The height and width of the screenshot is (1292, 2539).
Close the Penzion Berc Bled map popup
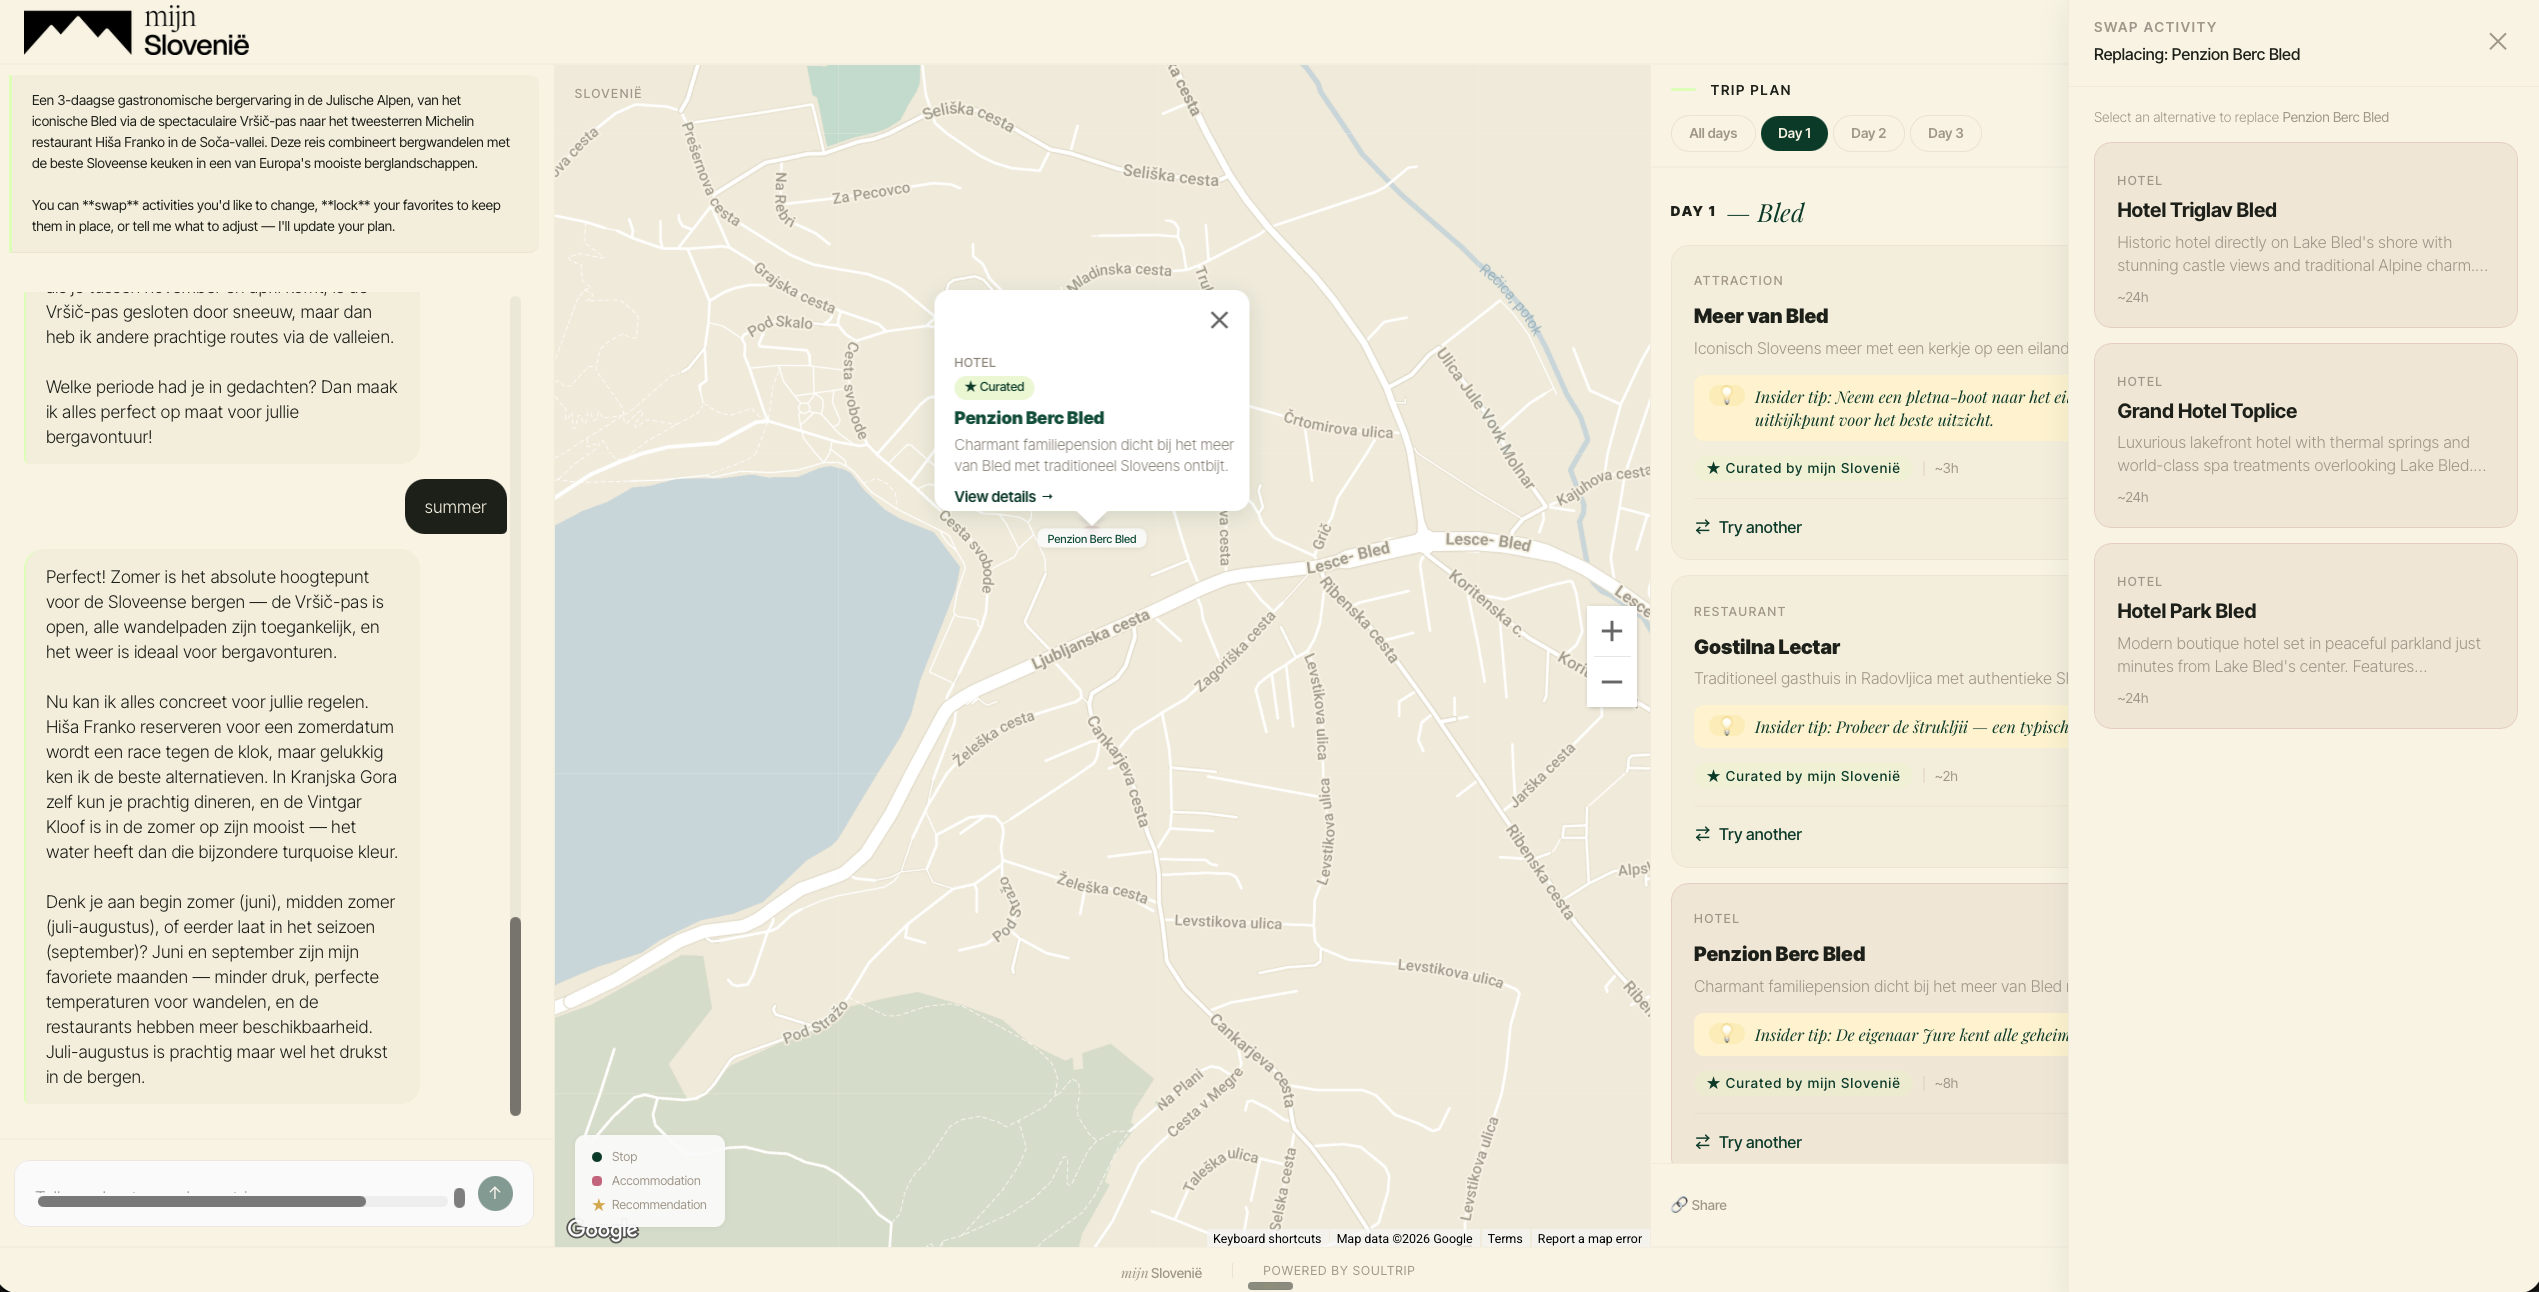point(1219,320)
